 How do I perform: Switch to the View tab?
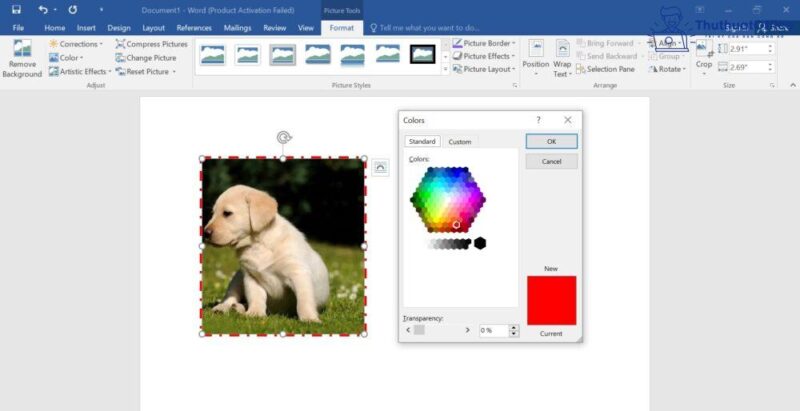click(x=306, y=28)
